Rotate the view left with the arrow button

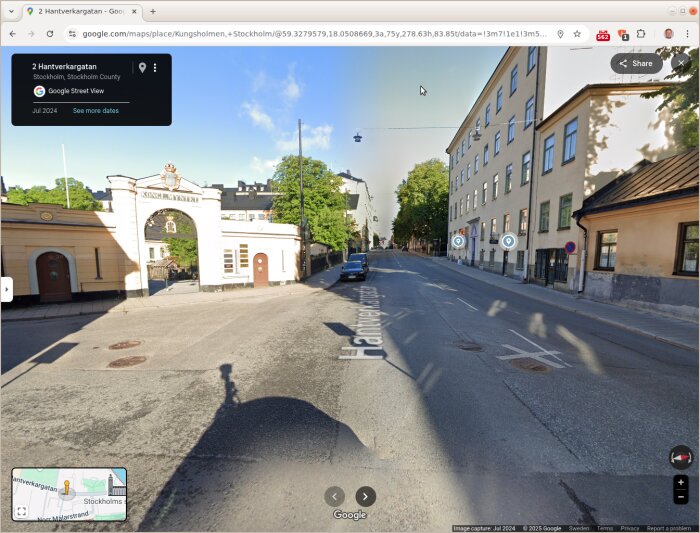click(x=334, y=496)
